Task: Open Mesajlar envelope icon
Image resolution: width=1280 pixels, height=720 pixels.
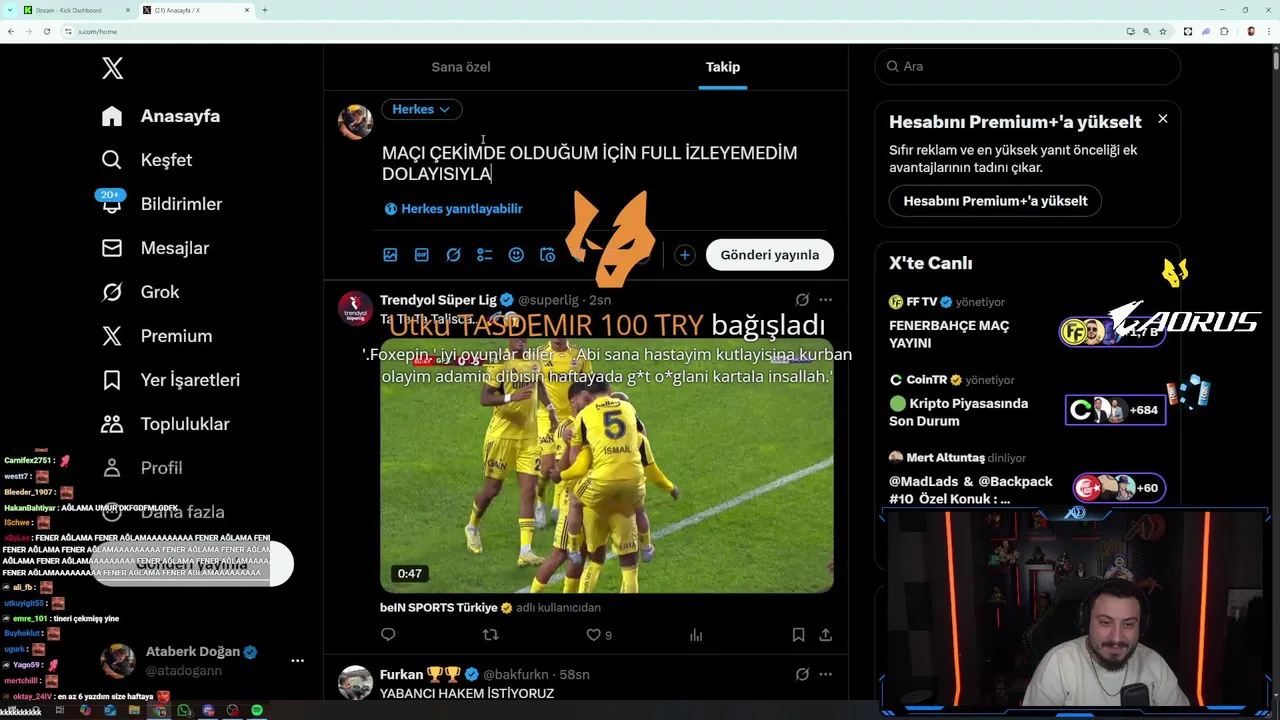Action: 112,248
